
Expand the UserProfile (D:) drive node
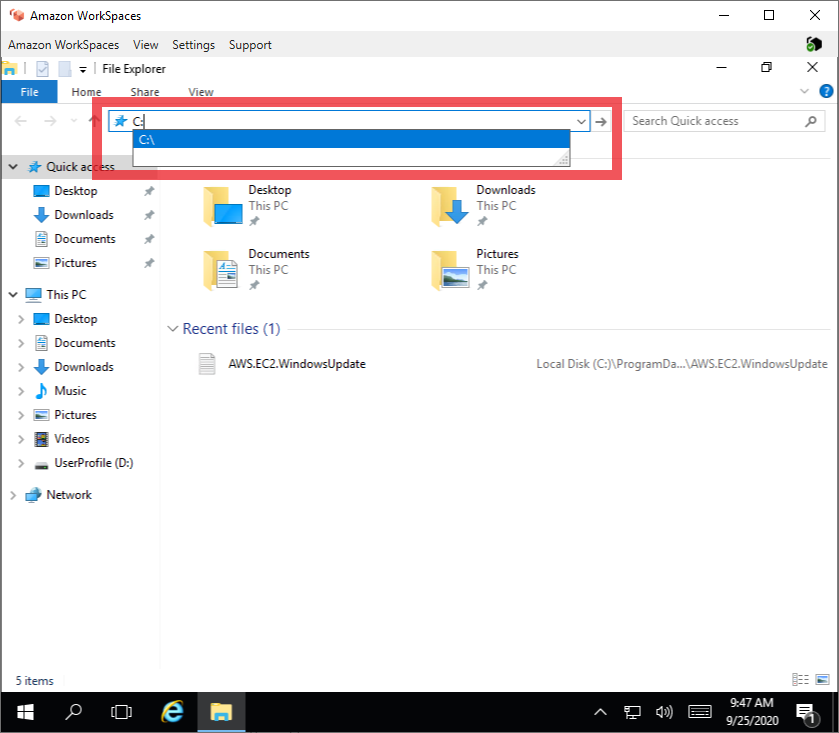pos(21,463)
